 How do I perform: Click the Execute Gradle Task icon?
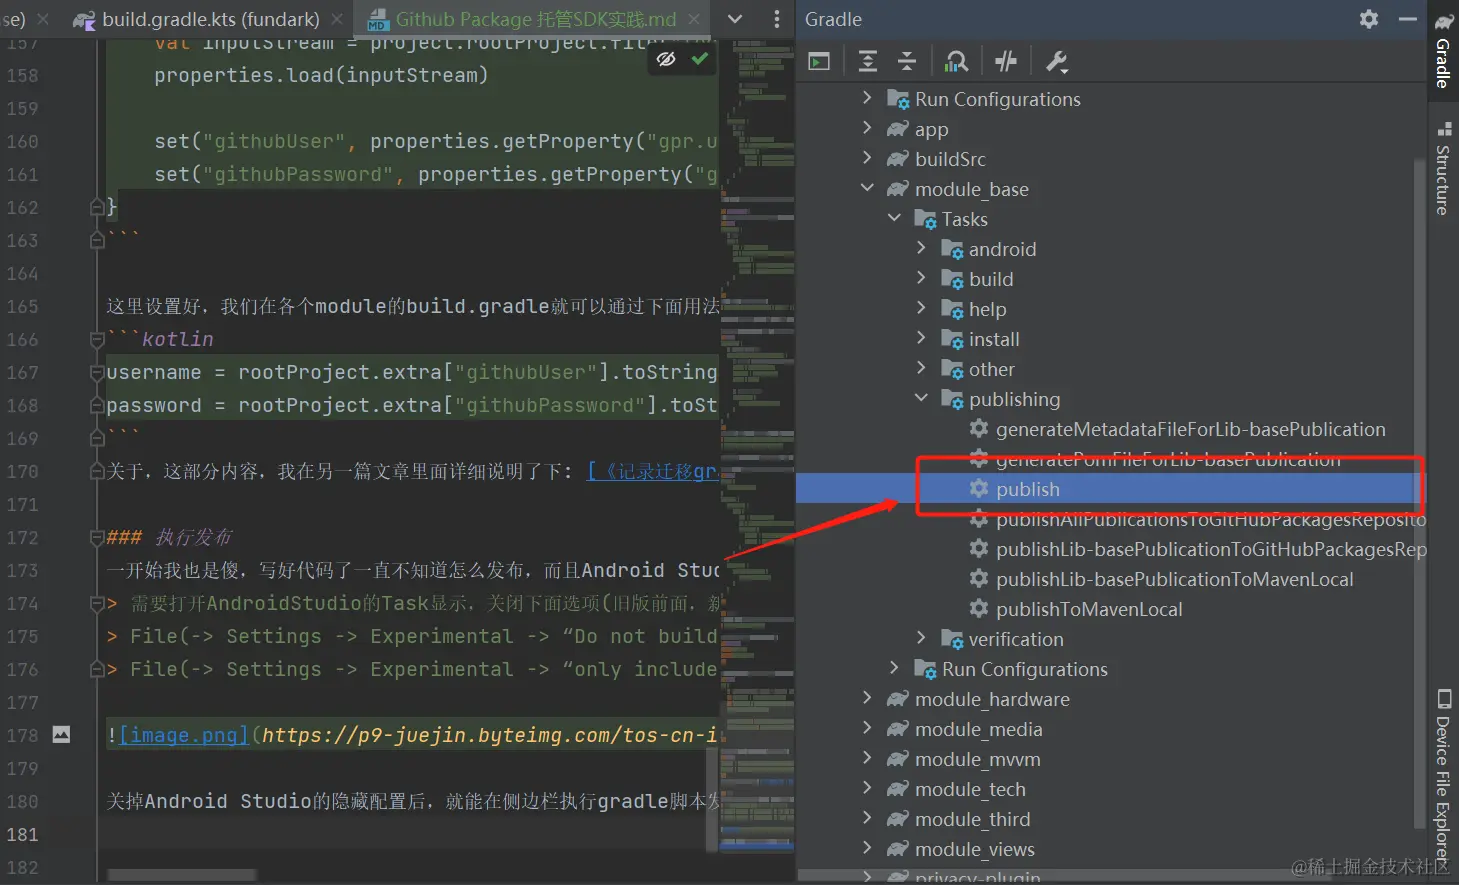(819, 62)
